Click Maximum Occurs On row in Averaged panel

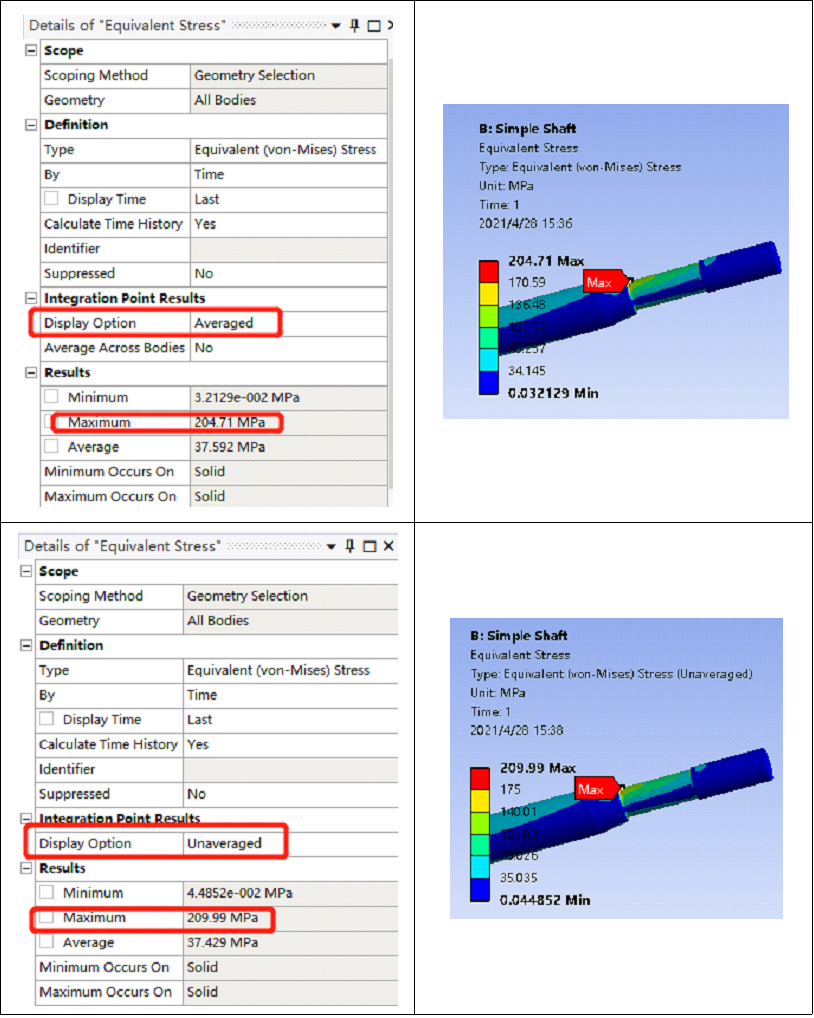point(214,497)
